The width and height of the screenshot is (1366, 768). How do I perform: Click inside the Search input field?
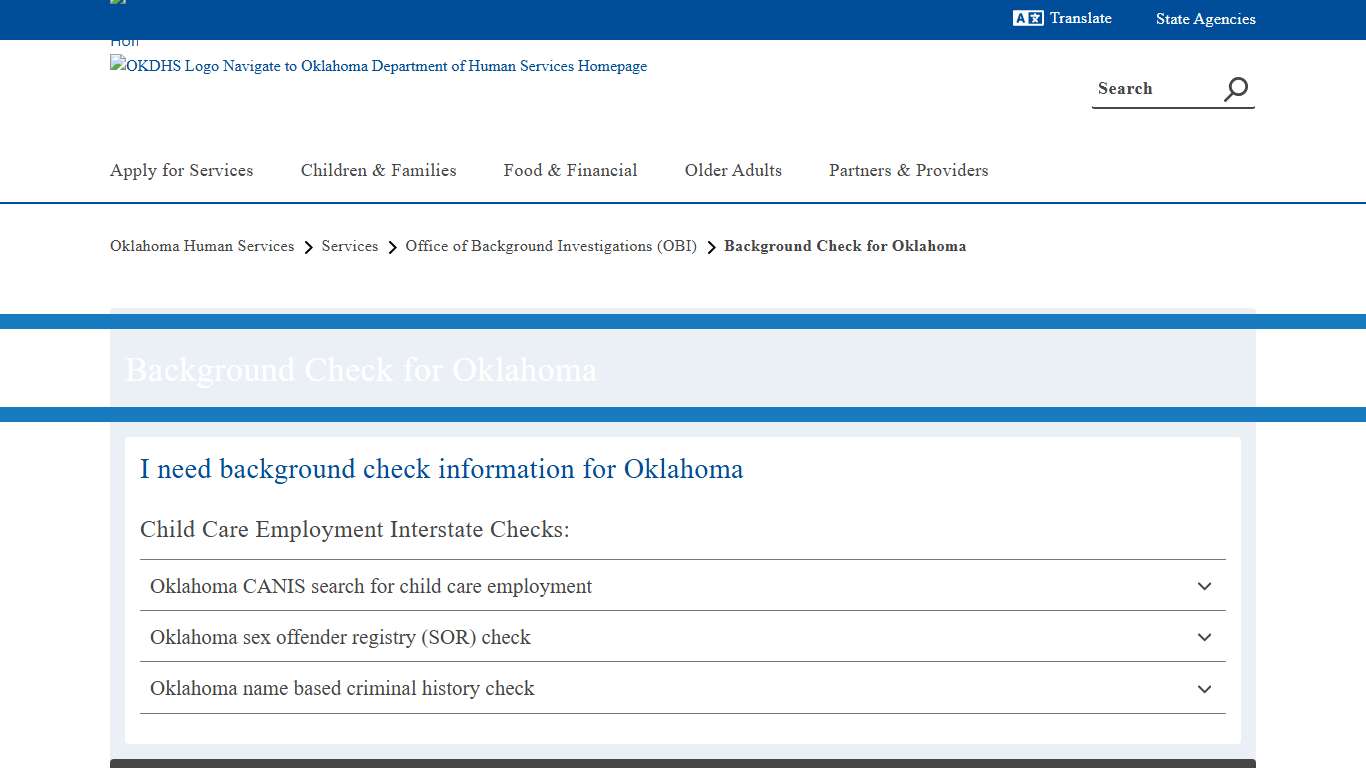pos(1150,88)
